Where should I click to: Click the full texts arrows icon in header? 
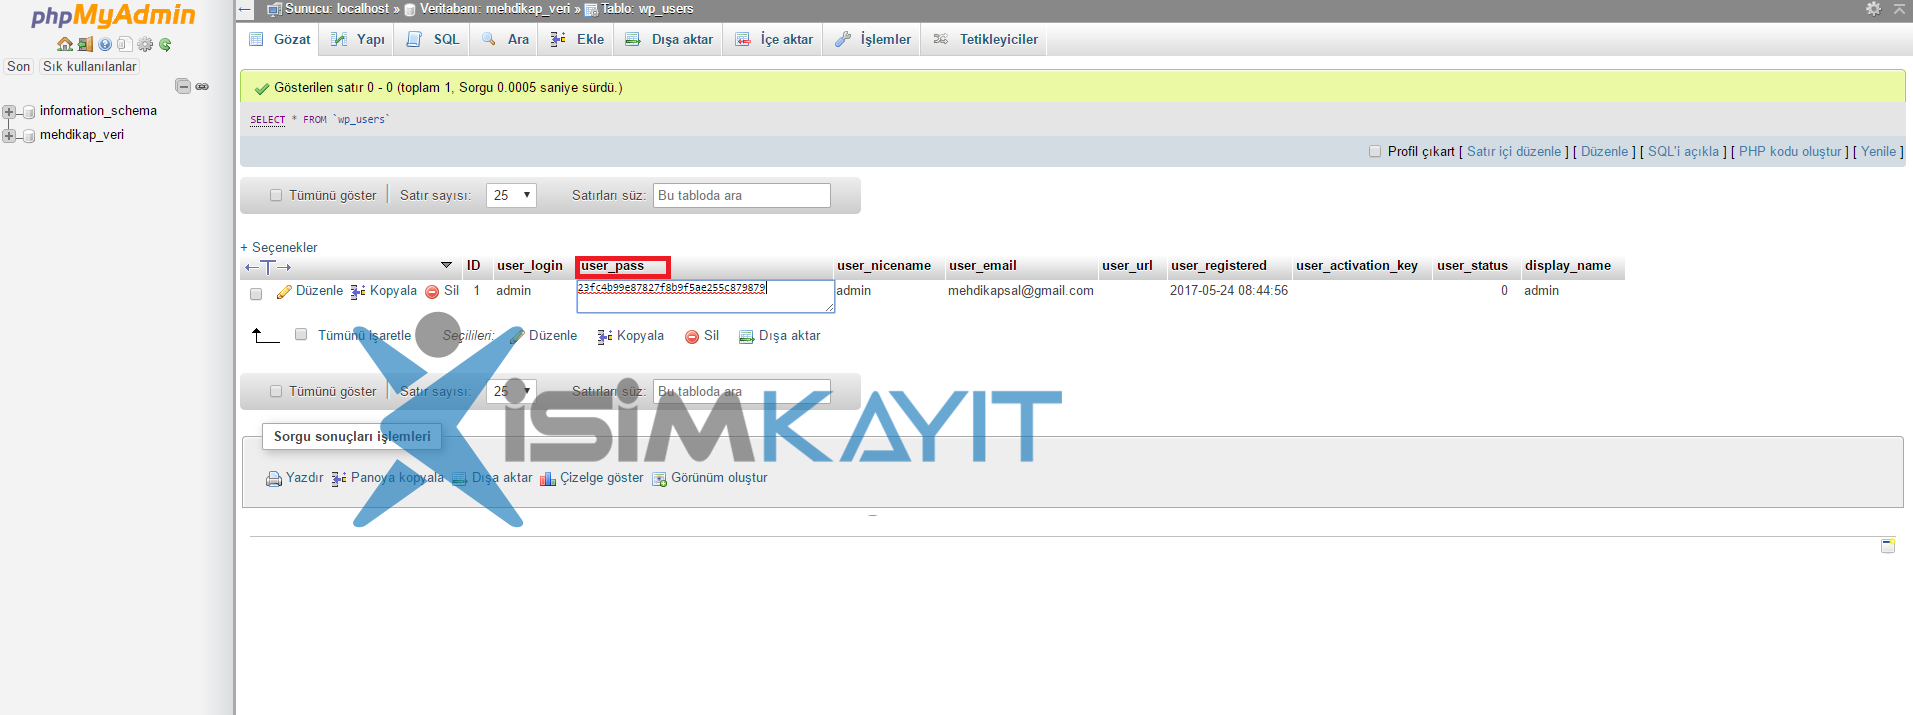coord(268,267)
